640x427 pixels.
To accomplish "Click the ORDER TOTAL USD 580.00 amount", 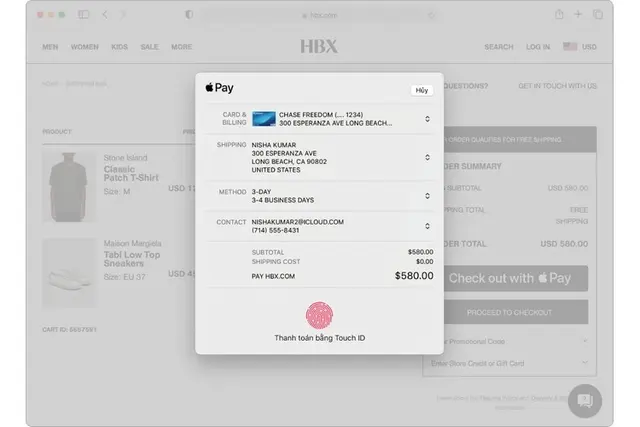I will pos(564,244).
